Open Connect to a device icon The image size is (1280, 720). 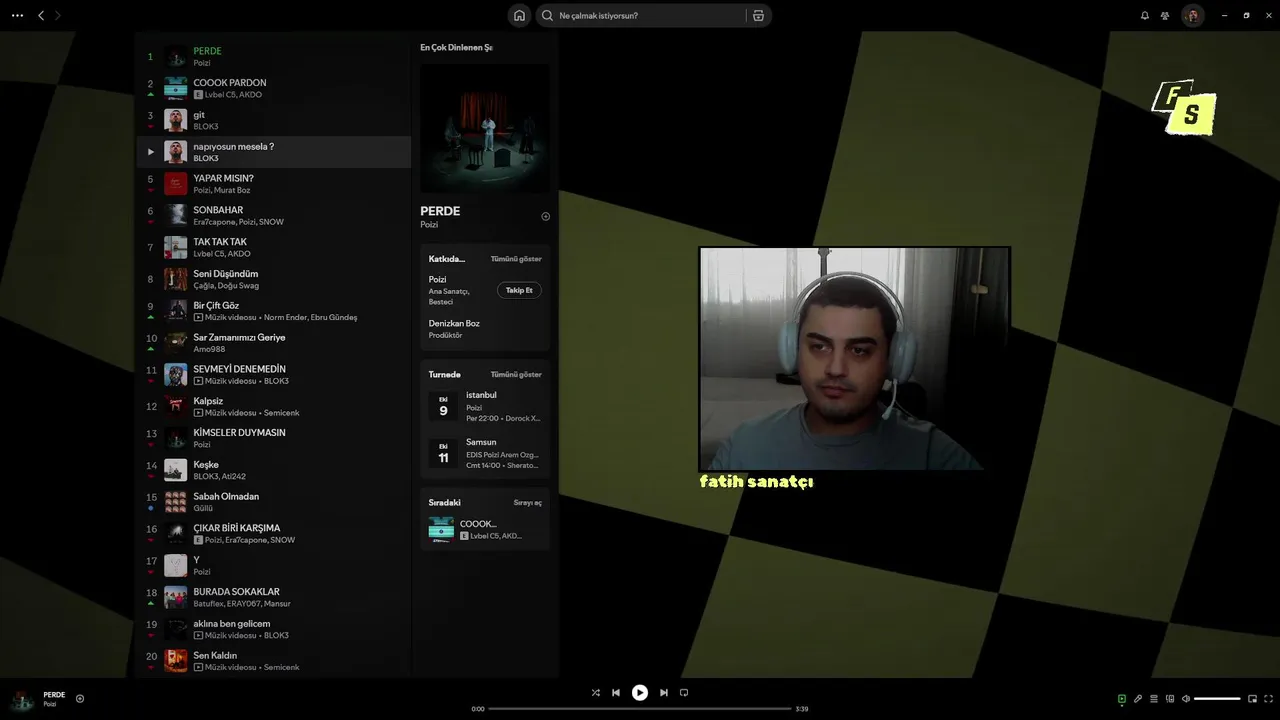click(x=1170, y=699)
